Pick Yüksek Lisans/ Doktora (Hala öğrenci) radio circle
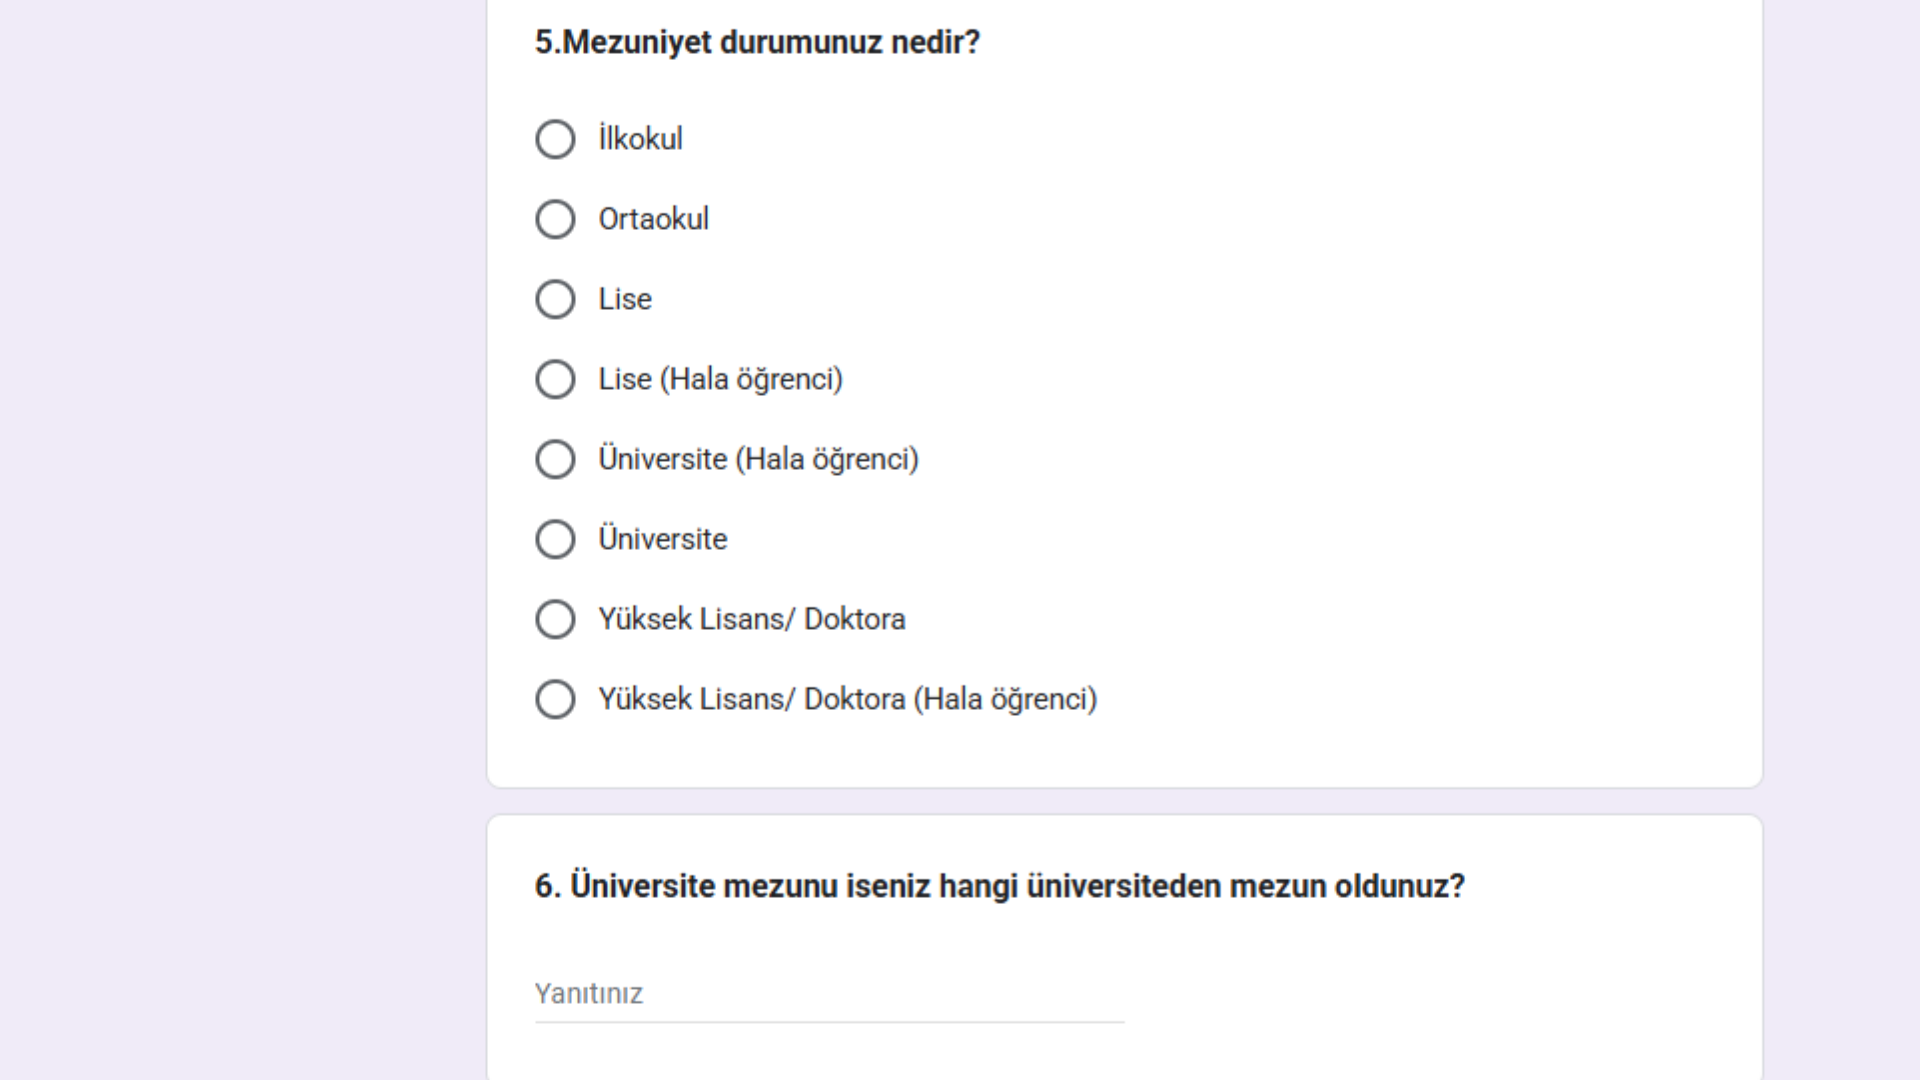Viewport: 1920px width, 1080px height. [x=555, y=699]
